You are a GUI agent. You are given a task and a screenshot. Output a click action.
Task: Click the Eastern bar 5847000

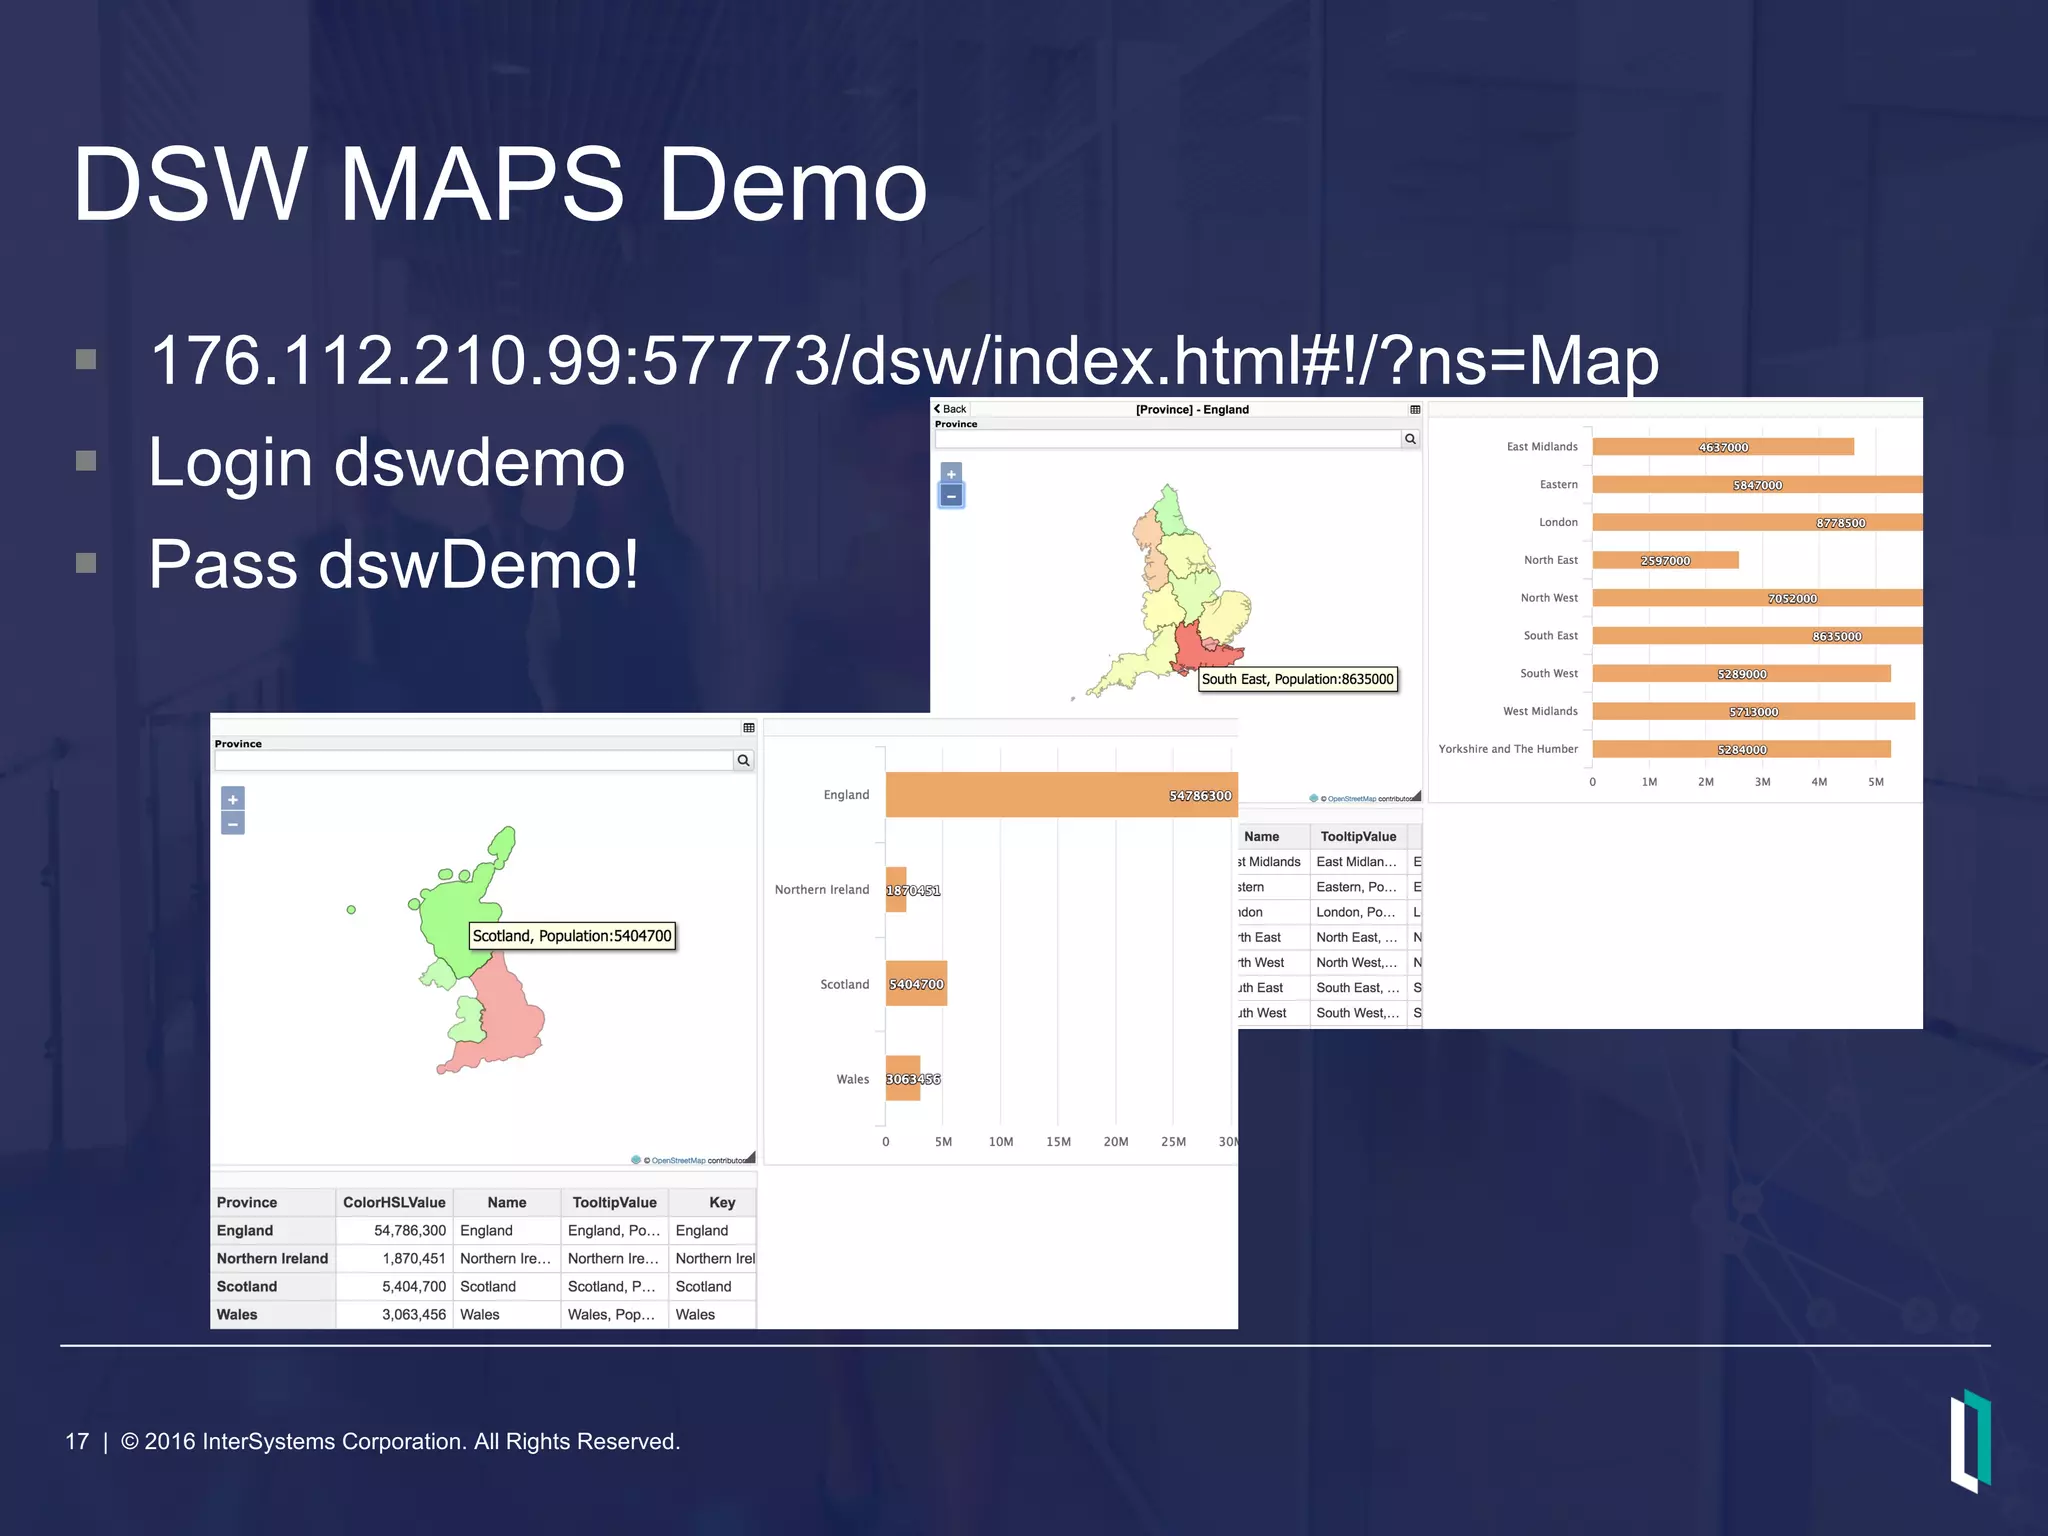tap(1757, 485)
